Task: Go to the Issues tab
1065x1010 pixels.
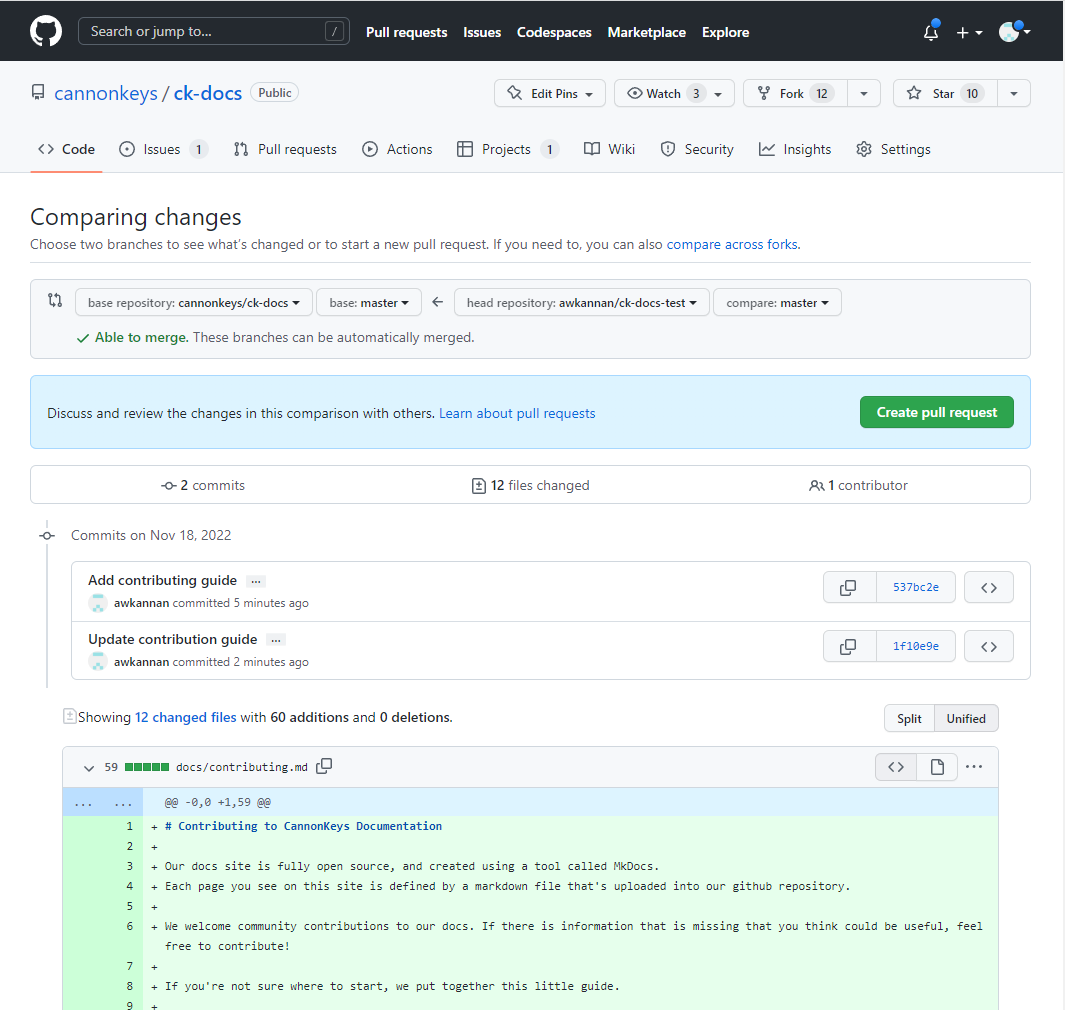Action: 161,149
